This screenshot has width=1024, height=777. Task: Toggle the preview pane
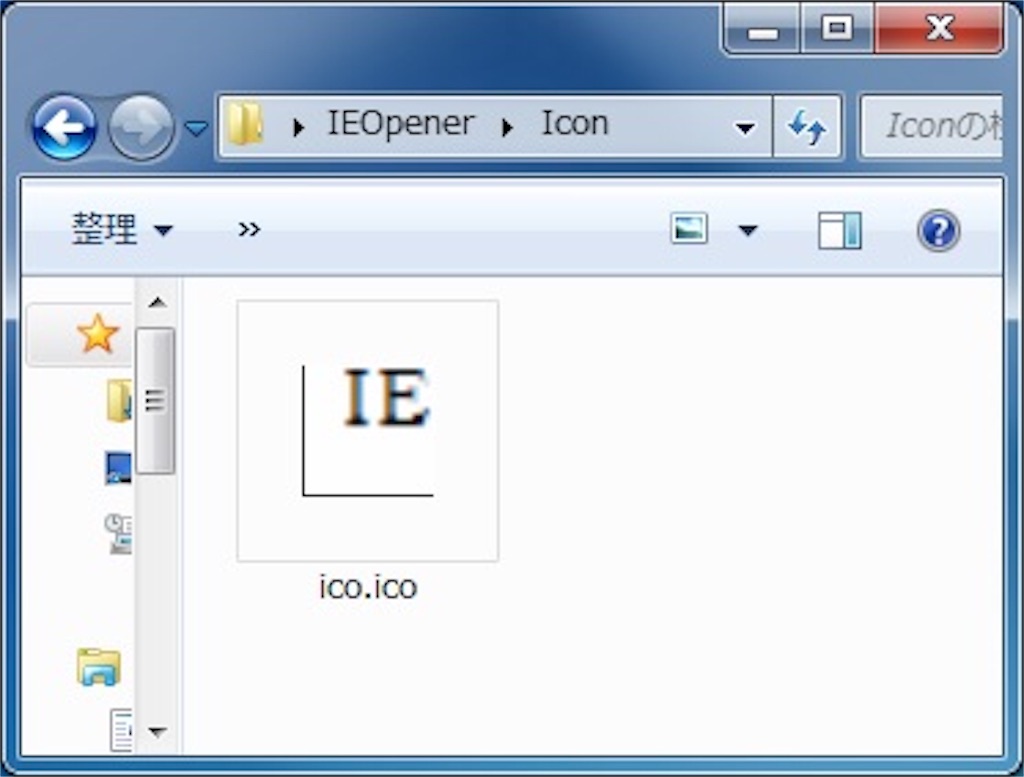[x=840, y=230]
